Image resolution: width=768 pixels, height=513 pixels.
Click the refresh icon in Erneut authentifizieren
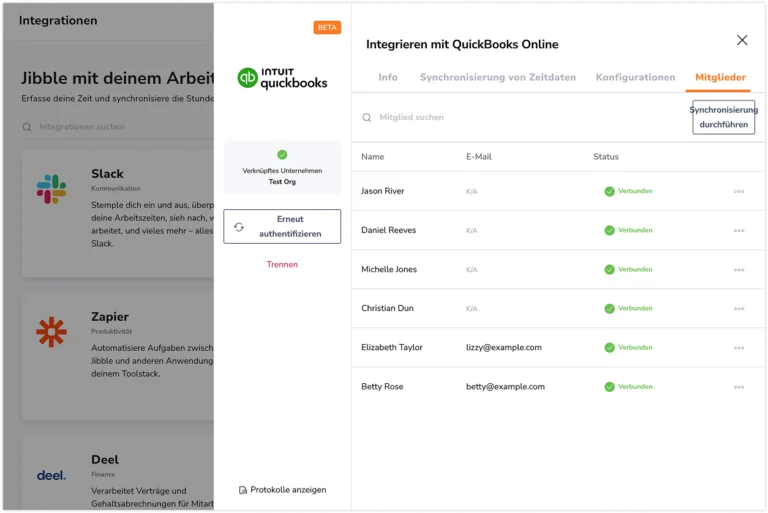pos(239,227)
